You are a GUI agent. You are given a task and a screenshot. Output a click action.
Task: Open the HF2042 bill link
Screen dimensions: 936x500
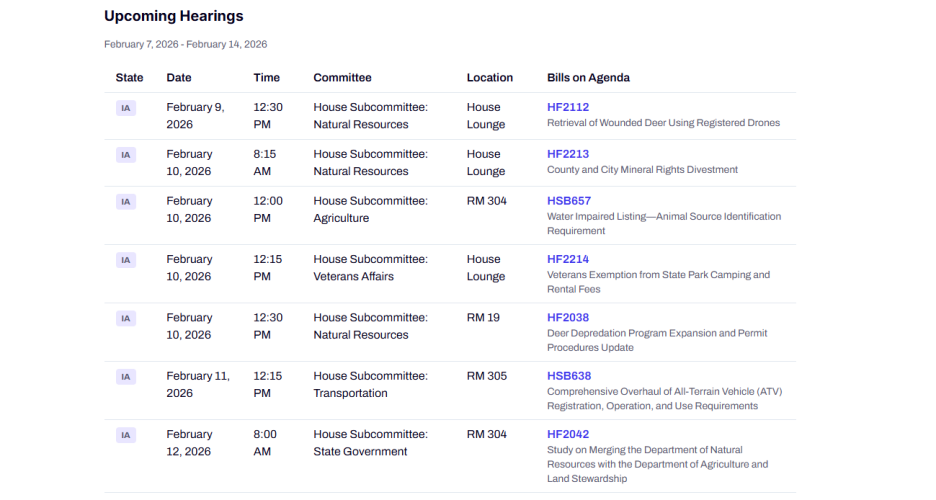(567, 434)
